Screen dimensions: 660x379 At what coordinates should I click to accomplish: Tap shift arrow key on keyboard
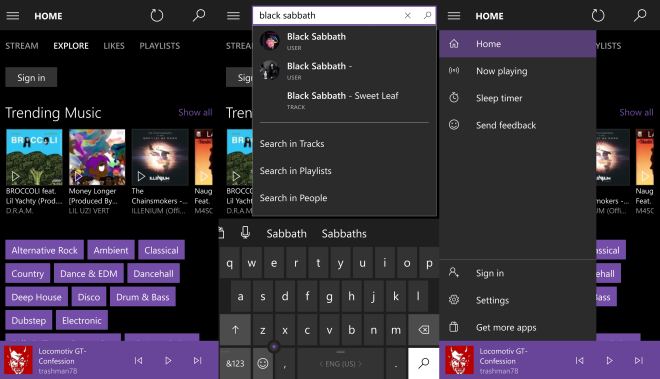(235, 330)
